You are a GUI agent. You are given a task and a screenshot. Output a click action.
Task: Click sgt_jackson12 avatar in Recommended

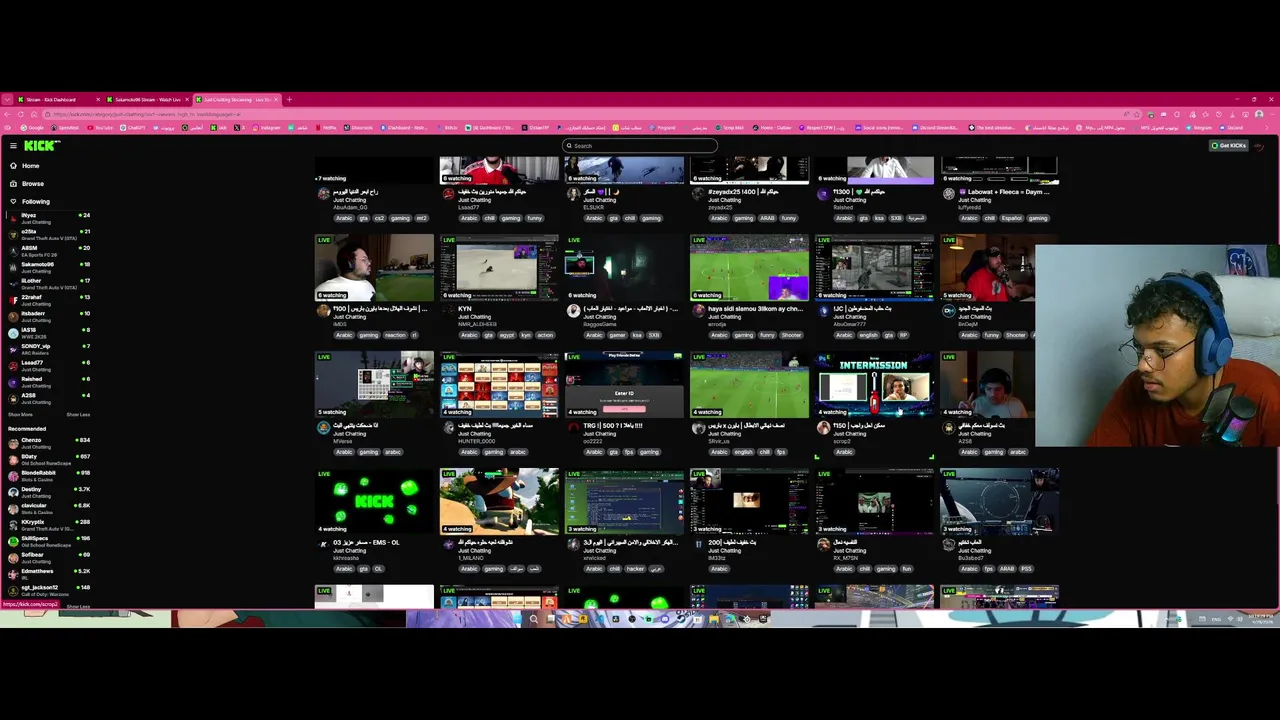[13, 590]
